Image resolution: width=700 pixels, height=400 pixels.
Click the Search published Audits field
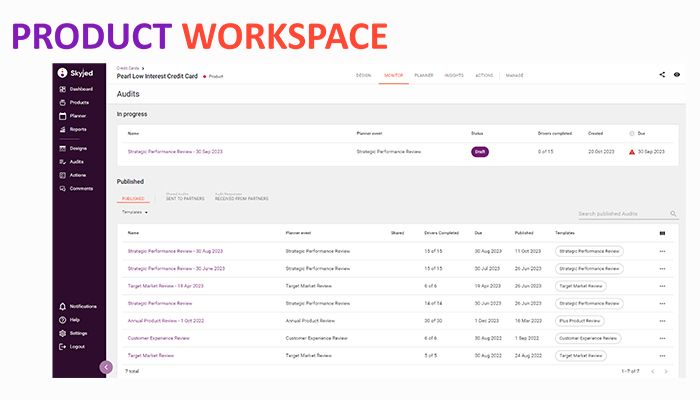(x=622, y=213)
